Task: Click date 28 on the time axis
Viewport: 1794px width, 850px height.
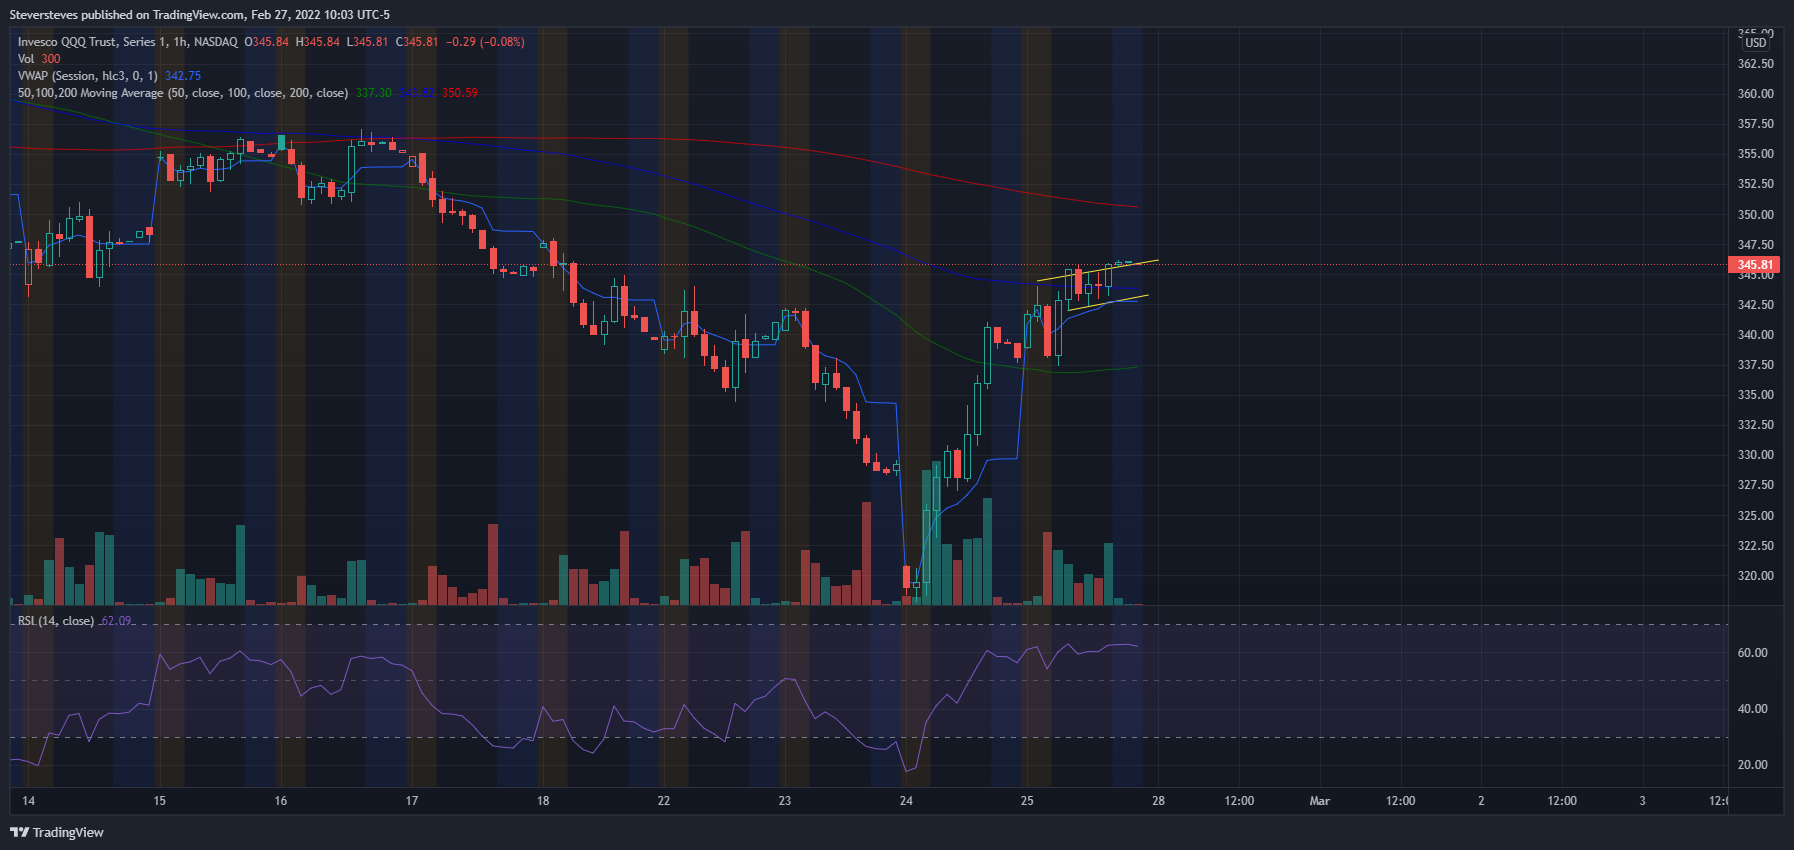Action: (x=1158, y=801)
